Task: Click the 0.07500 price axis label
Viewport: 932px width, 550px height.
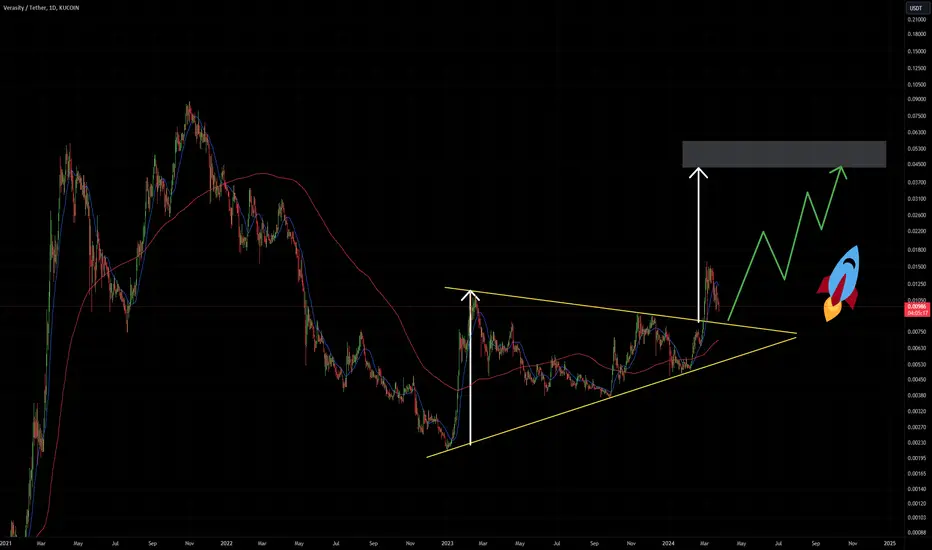Action: click(x=917, y=116)
